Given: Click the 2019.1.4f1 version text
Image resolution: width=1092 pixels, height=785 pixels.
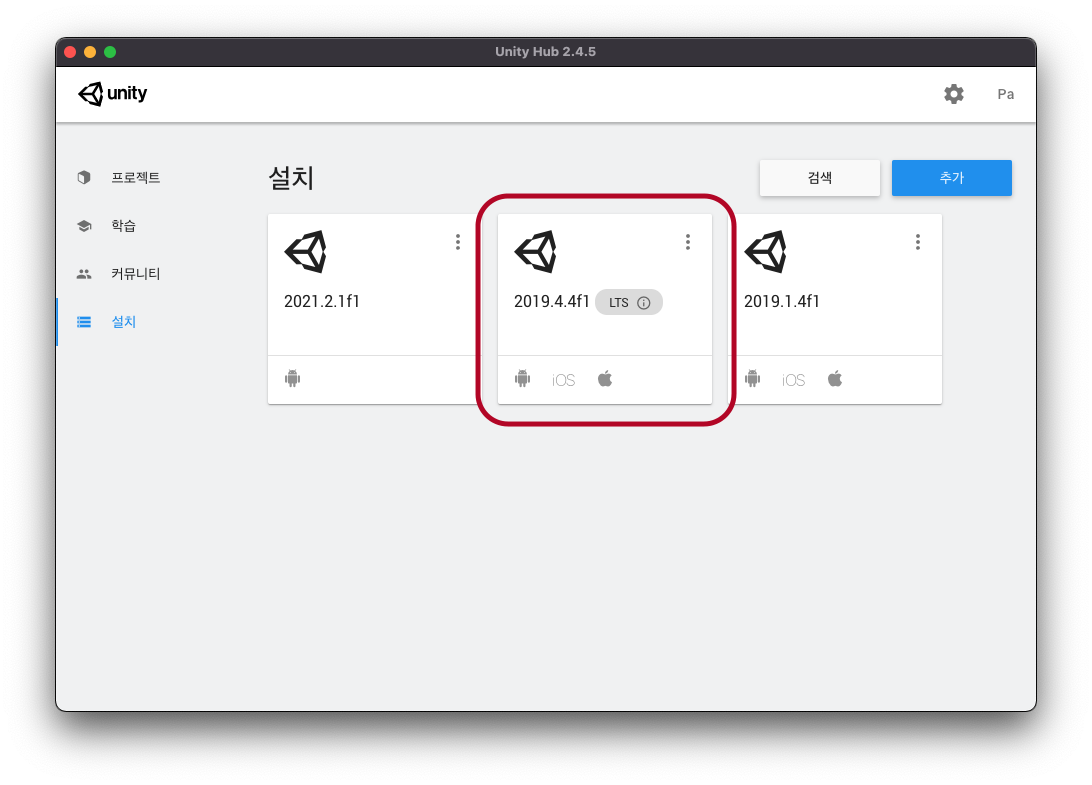Looking at the screenshot, I should (x=781, y=302).
